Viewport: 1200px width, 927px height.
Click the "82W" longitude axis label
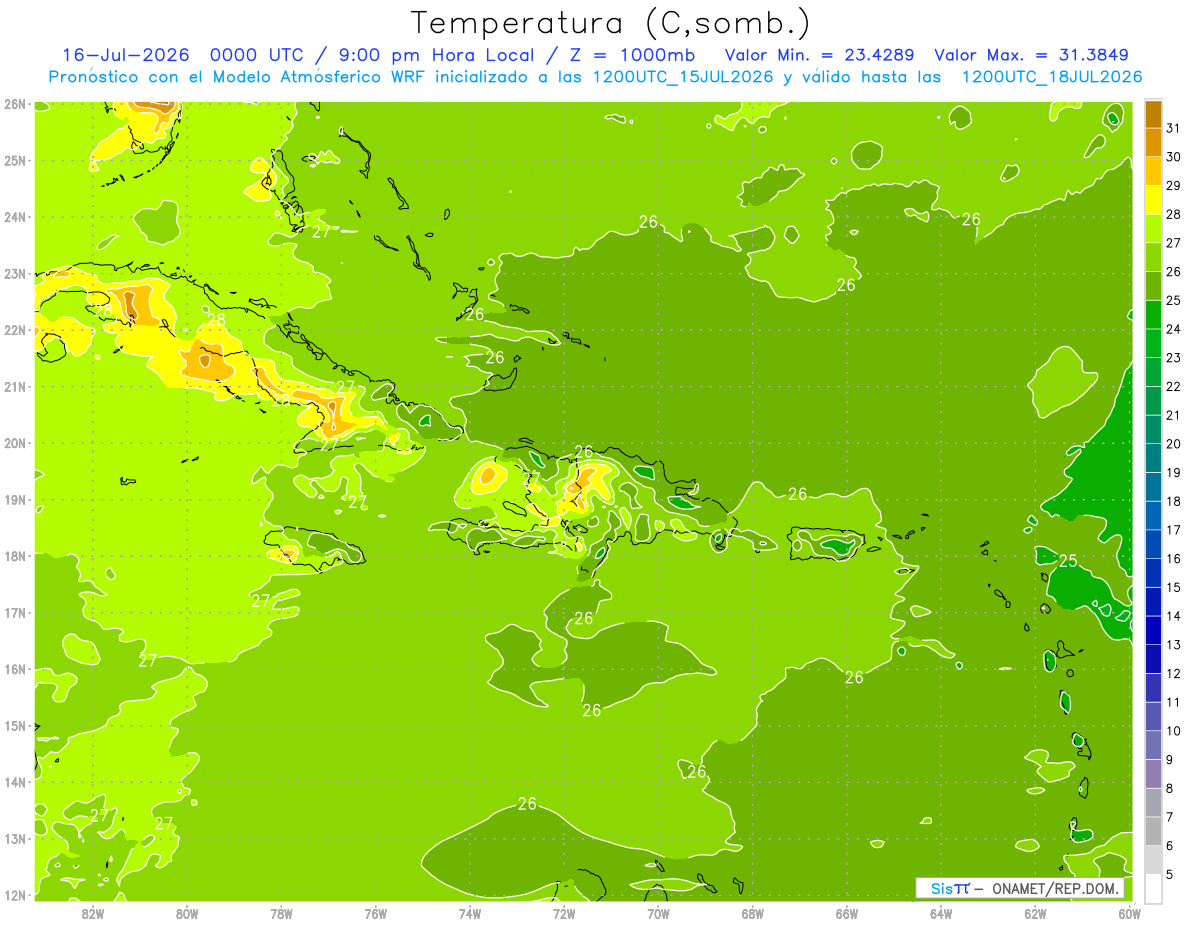click(93, 913)
